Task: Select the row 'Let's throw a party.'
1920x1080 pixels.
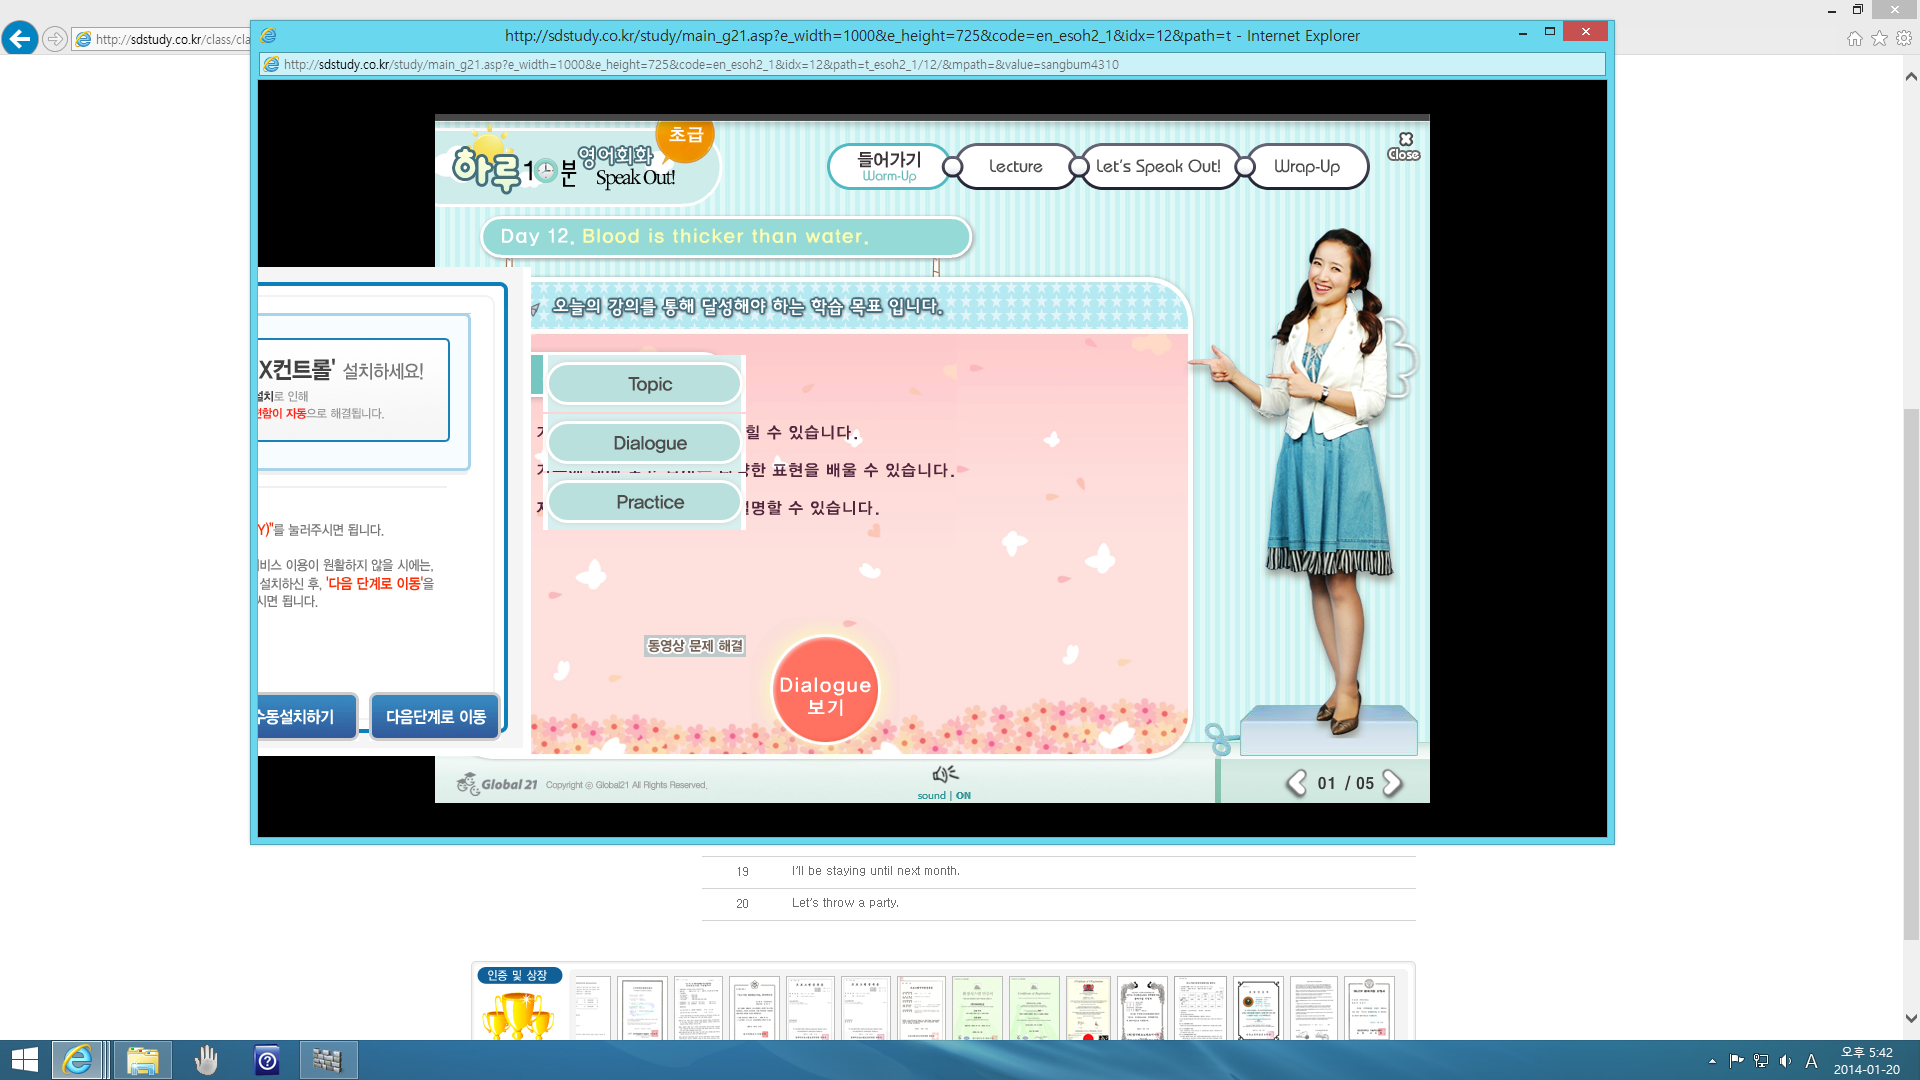Action: 1059,903
